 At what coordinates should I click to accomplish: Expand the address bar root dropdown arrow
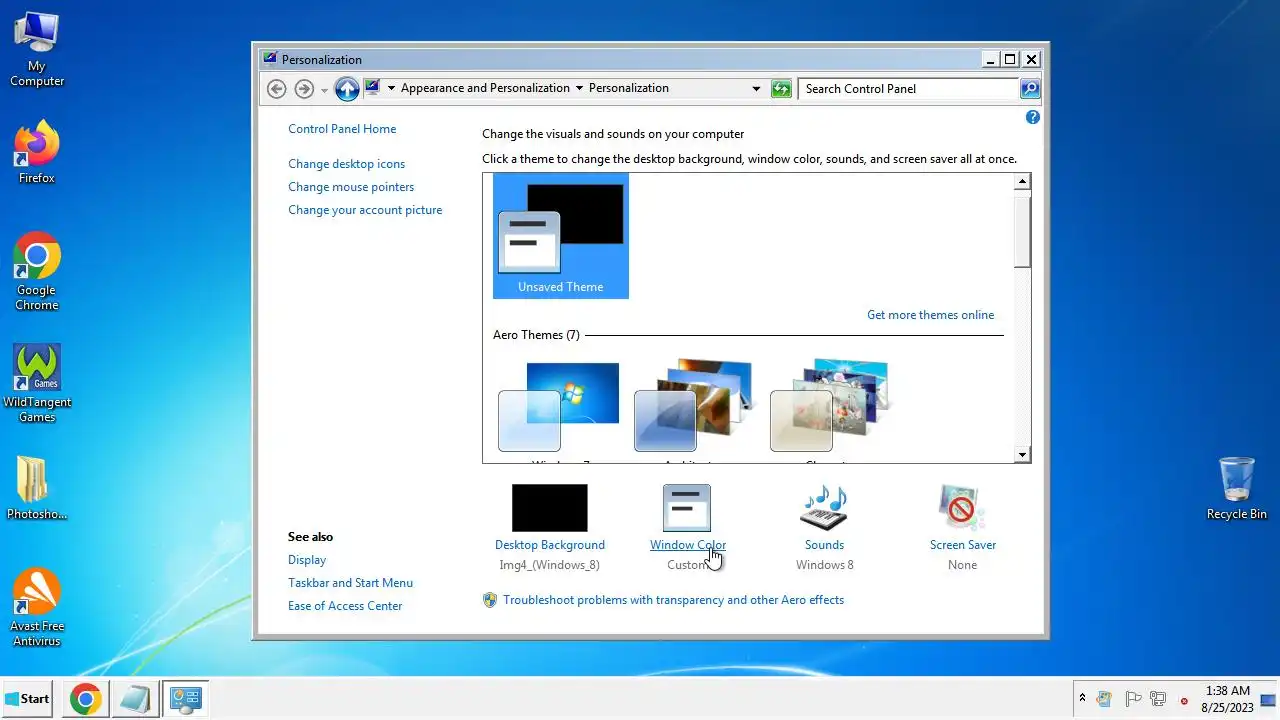[x=392, y=88]
